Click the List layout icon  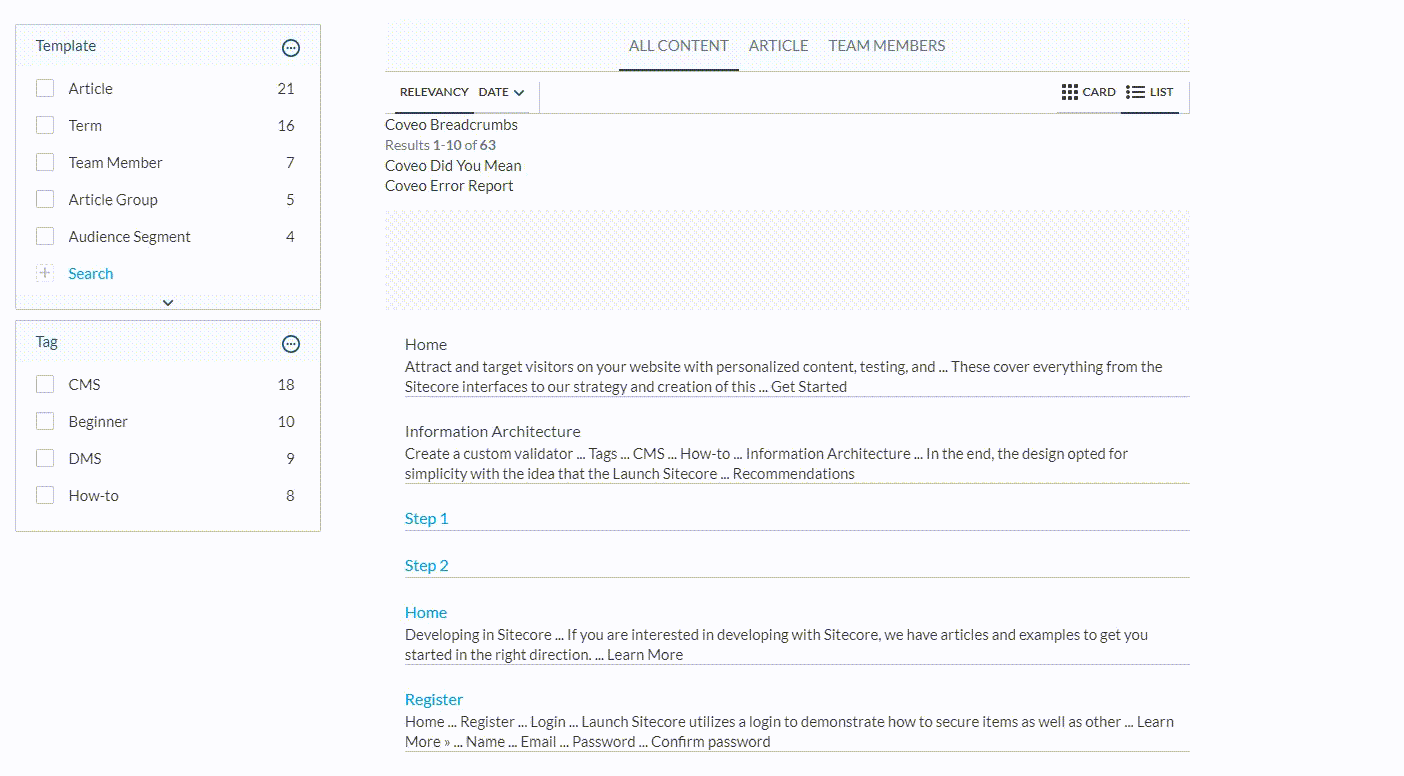(1135, 92)
